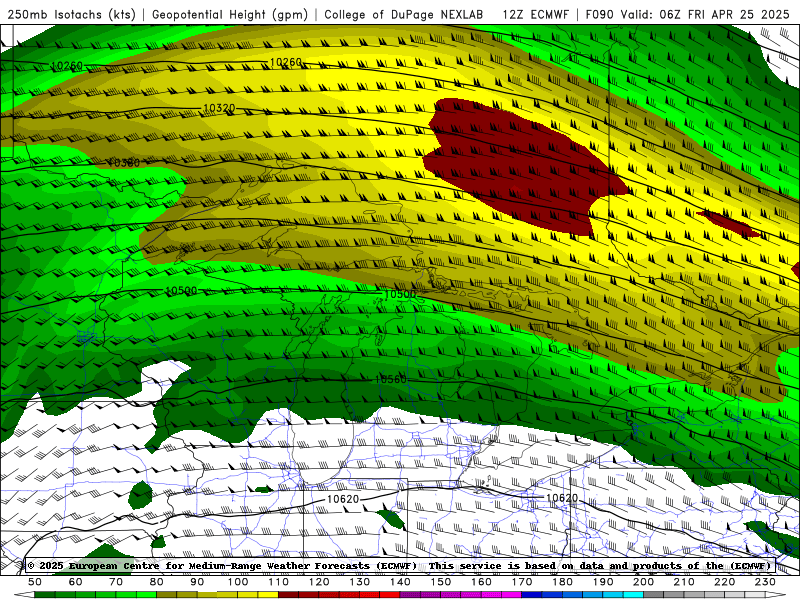Click the left '10500' contour label
The image size is (800, 600).
181,290
